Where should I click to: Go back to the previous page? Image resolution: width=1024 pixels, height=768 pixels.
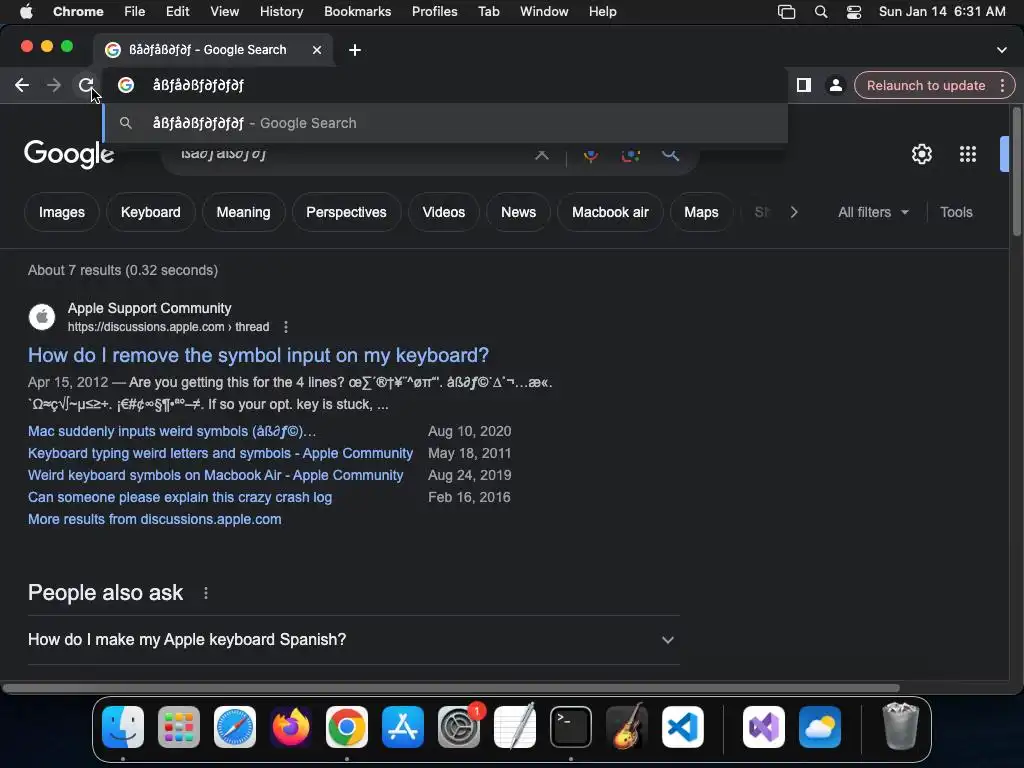tap(22, 85)
